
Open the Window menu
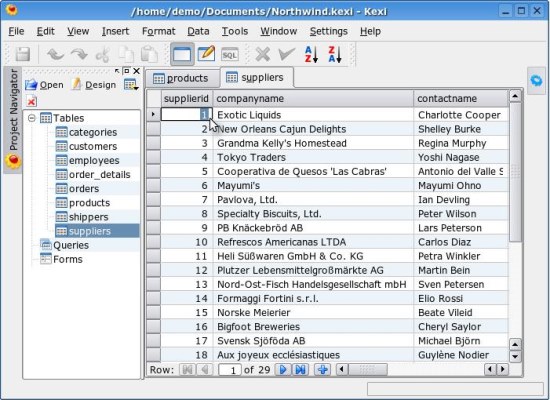point(279,31)
